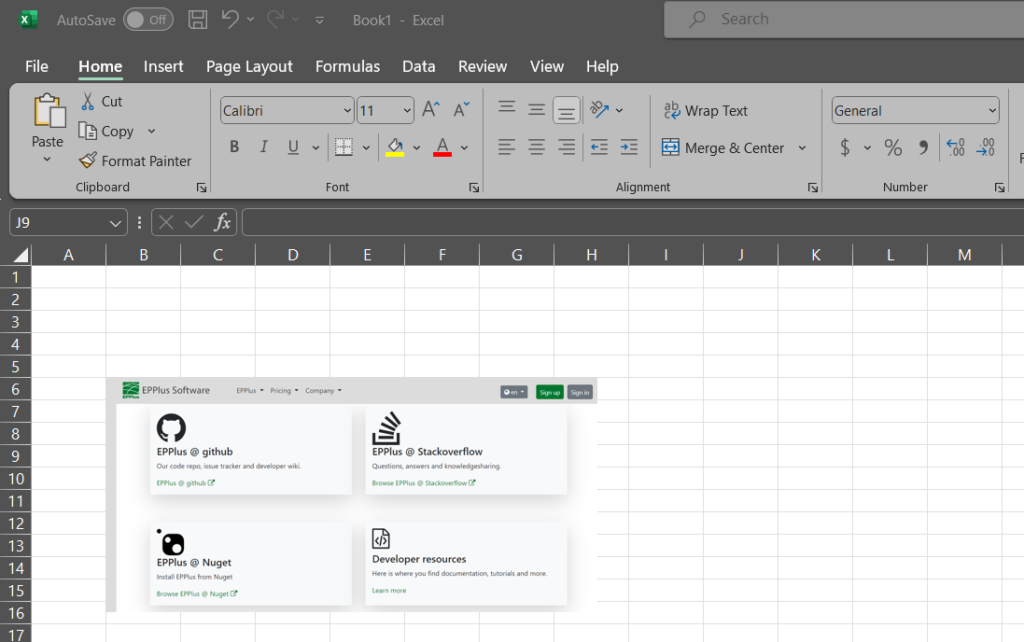Click the Save icon in title bar
The height and width of the screenshot is (642, 1024).
click(x=197, y=20)
